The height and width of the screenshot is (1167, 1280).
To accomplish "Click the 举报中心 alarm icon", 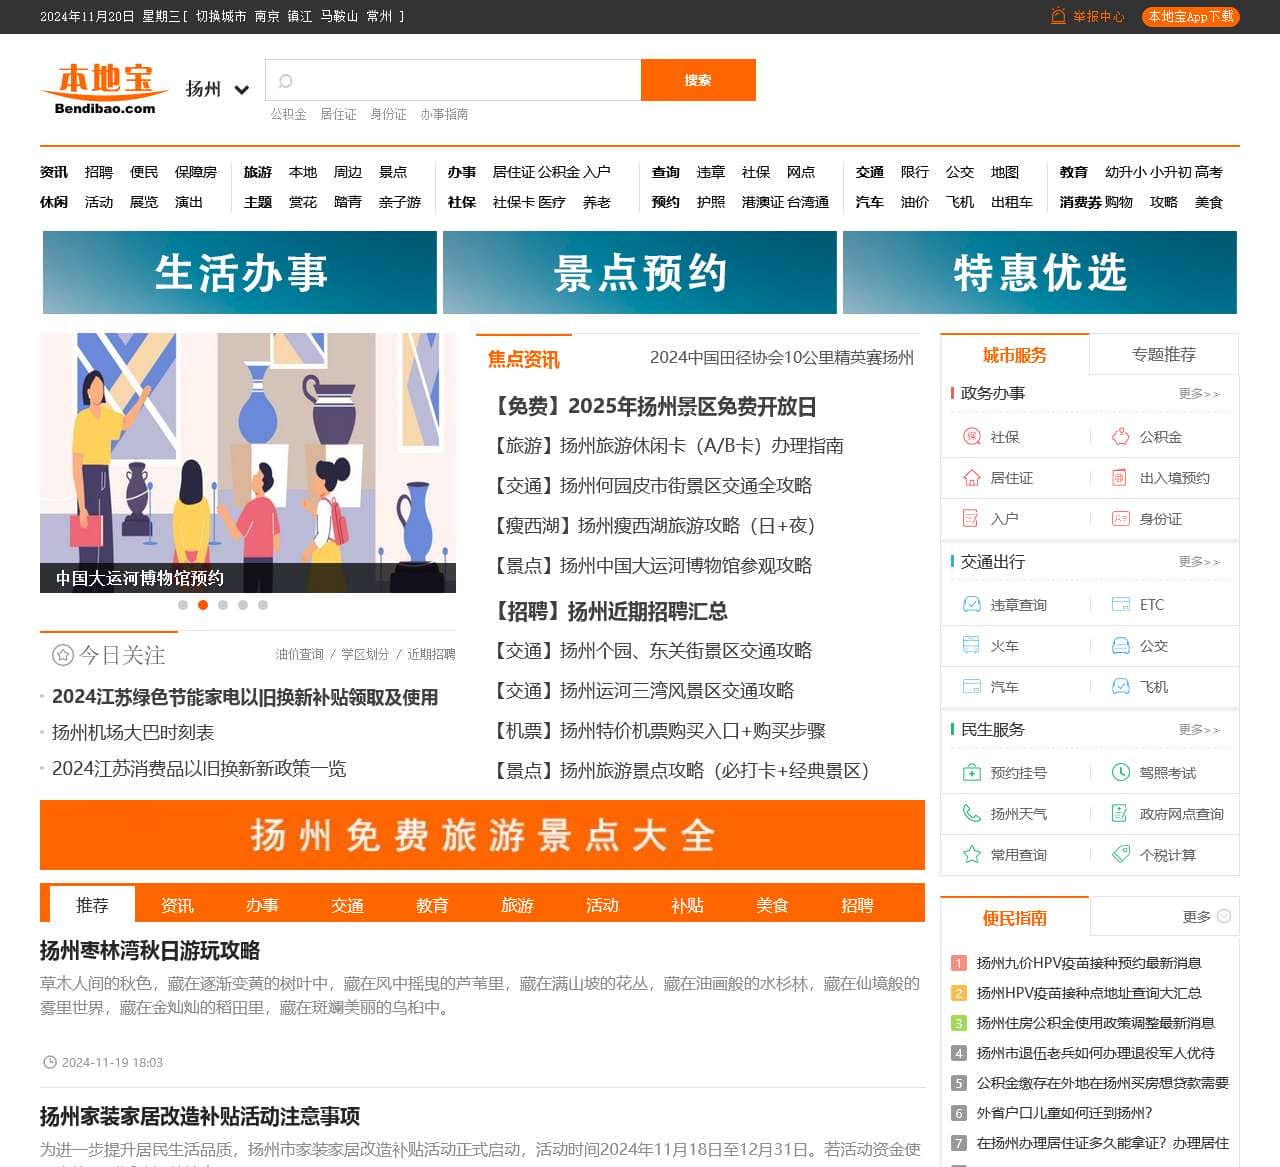I will tap(1058, 16).
